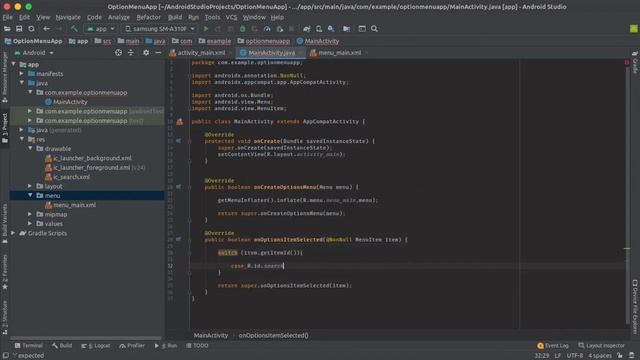This screenshot has height=360, width=640.
Task: Expand the mipmap folder
Action: (30, 214)
